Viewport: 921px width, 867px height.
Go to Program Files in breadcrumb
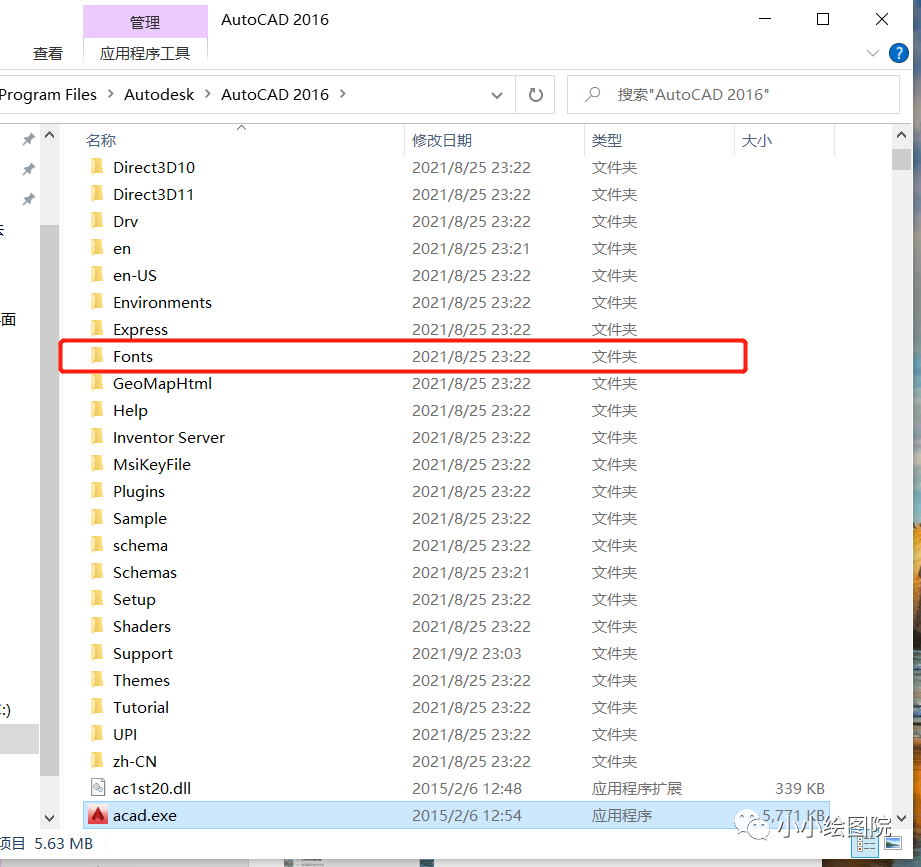pos(48,95)
